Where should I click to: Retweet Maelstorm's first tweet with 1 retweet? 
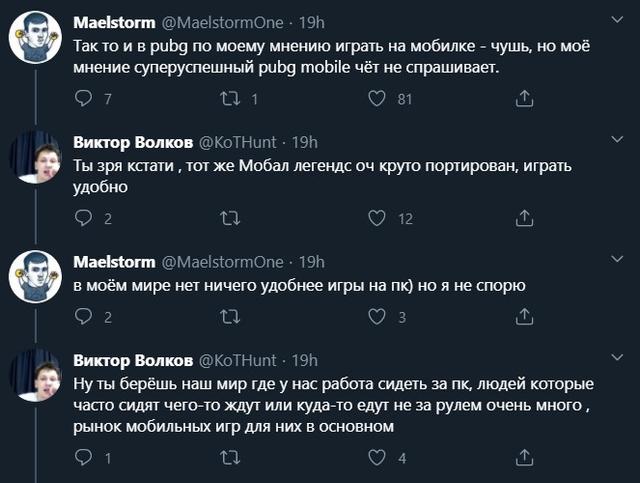point(230,99)
